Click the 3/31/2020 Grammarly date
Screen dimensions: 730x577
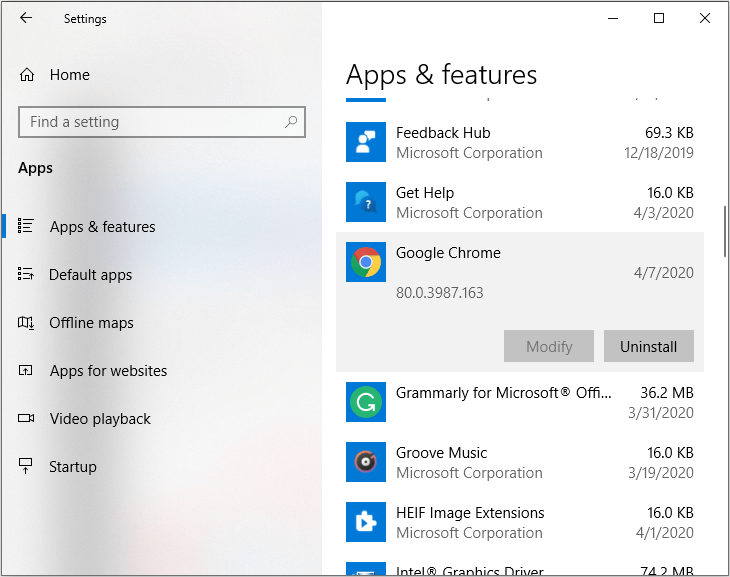661,413
